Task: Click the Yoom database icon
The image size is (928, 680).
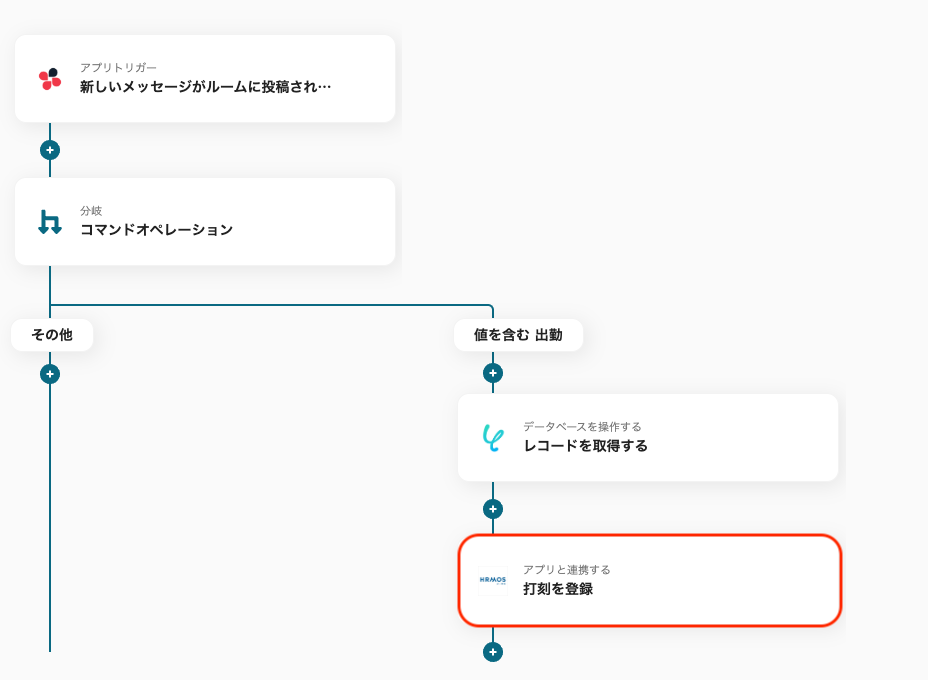Action: [x=493, y=438]
